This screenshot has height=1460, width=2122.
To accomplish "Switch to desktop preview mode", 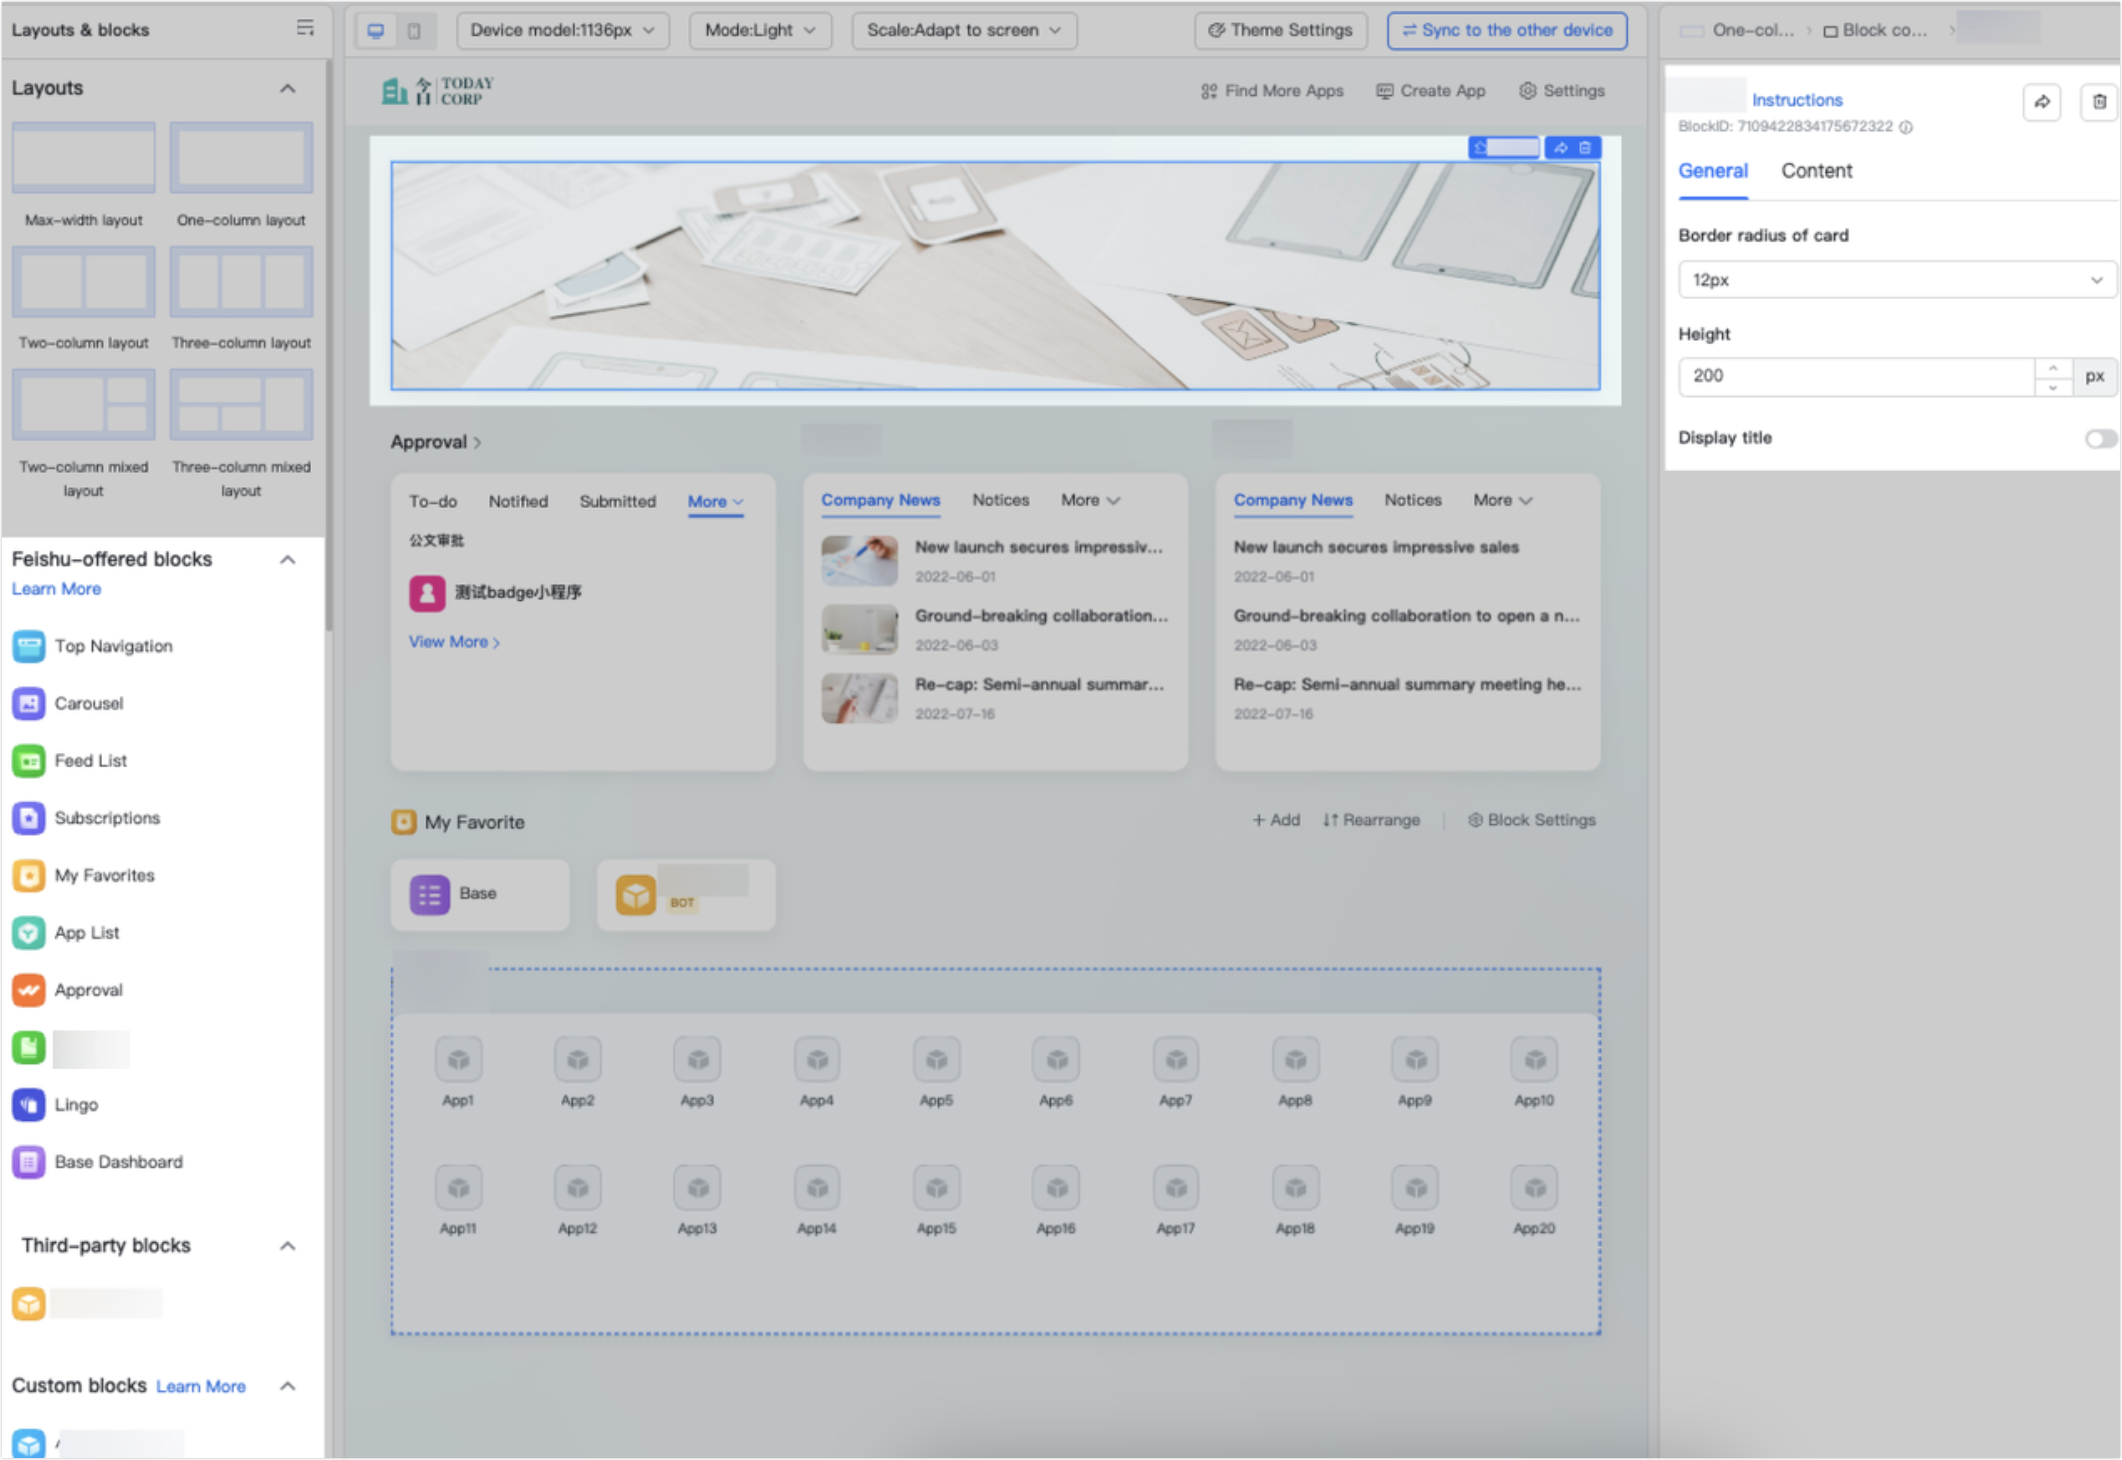I will pyautogui.click(x=375, y=30).
